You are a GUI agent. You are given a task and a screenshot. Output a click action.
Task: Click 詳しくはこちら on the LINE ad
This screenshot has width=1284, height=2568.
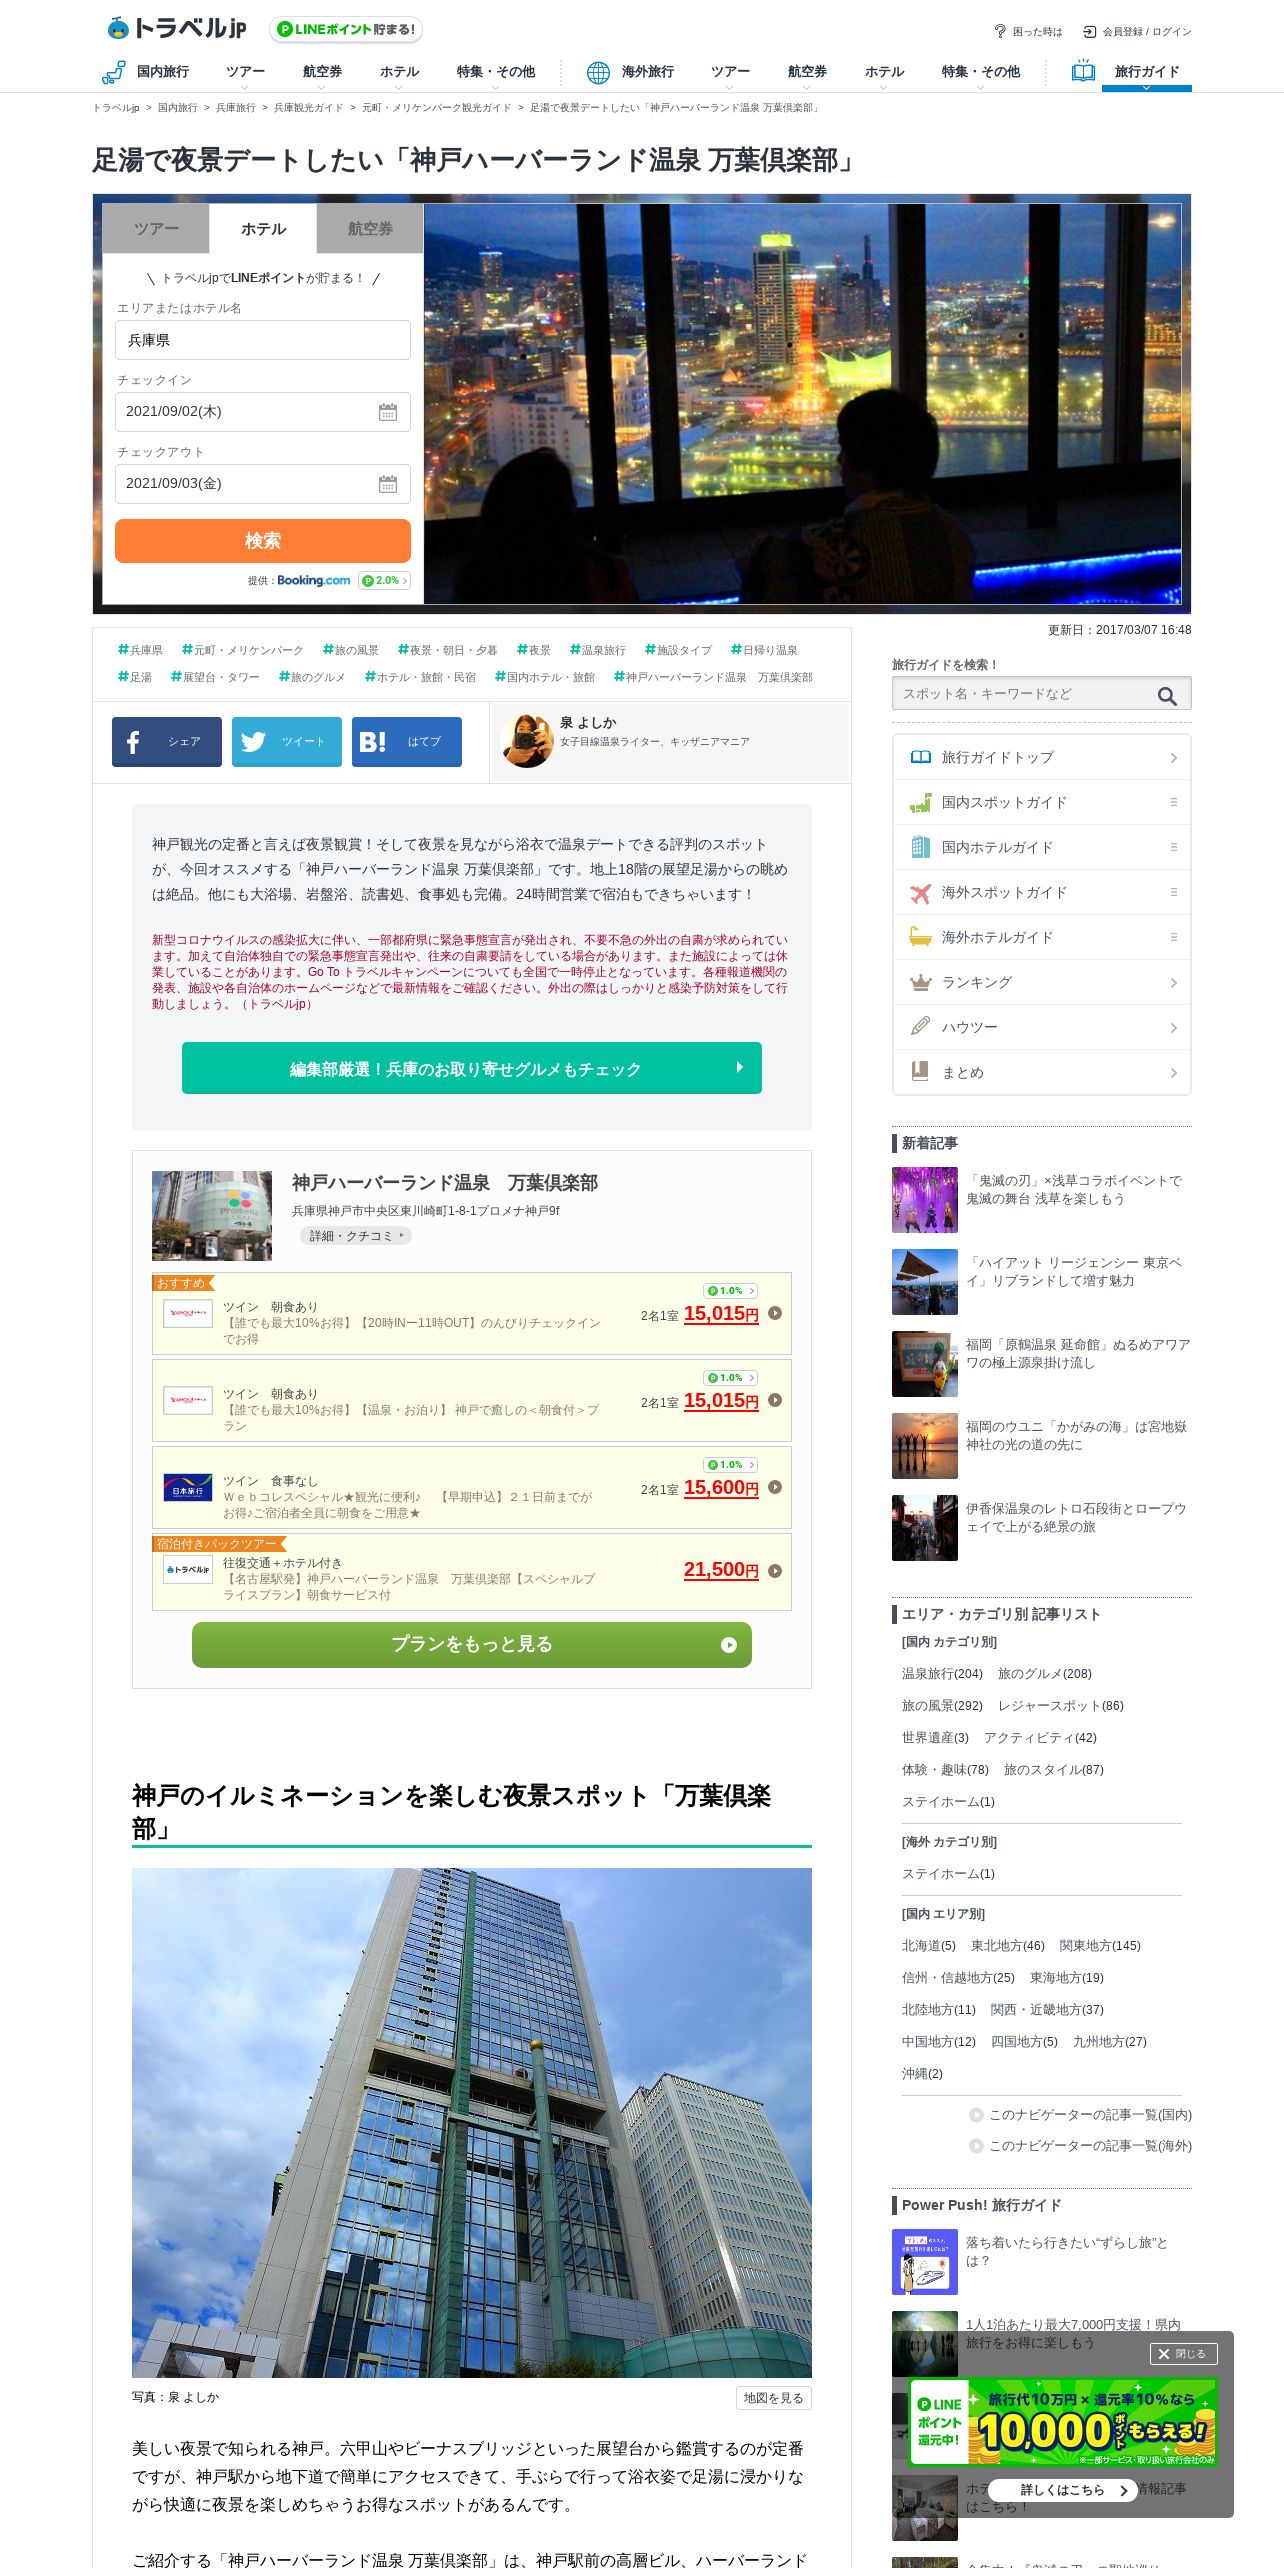click(1062, 2490)
